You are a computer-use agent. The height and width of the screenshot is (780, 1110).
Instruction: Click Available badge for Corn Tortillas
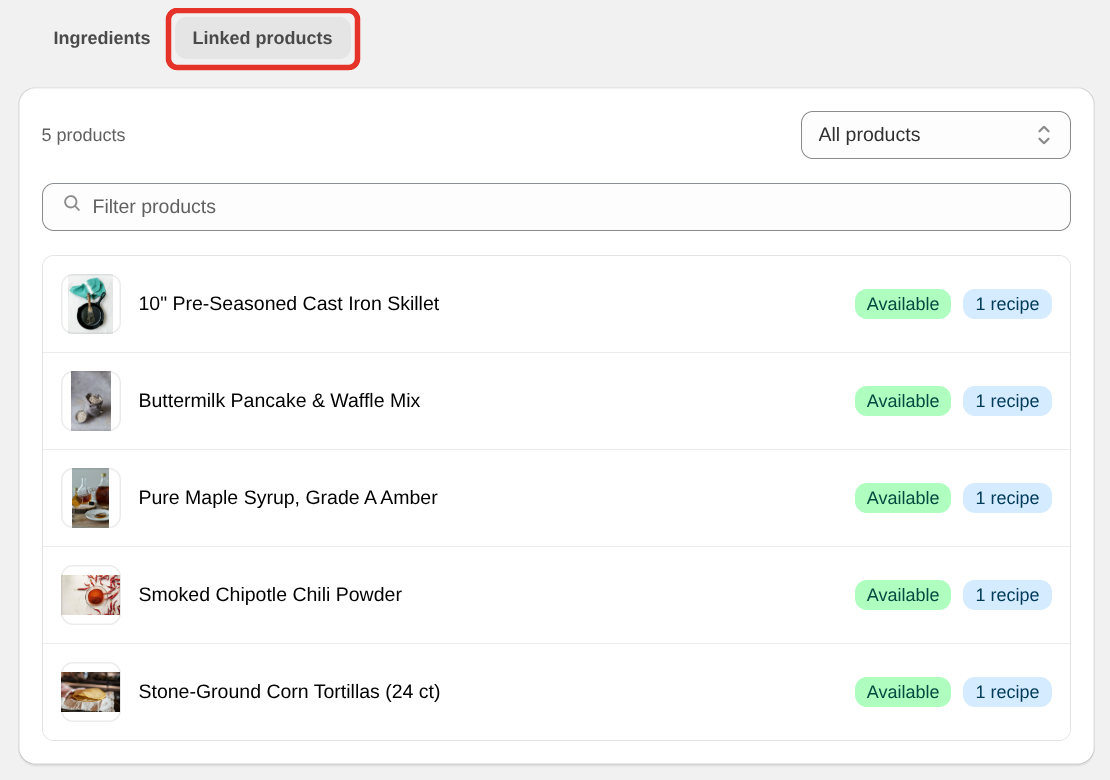pyautogui.click(x=903, y=692)
